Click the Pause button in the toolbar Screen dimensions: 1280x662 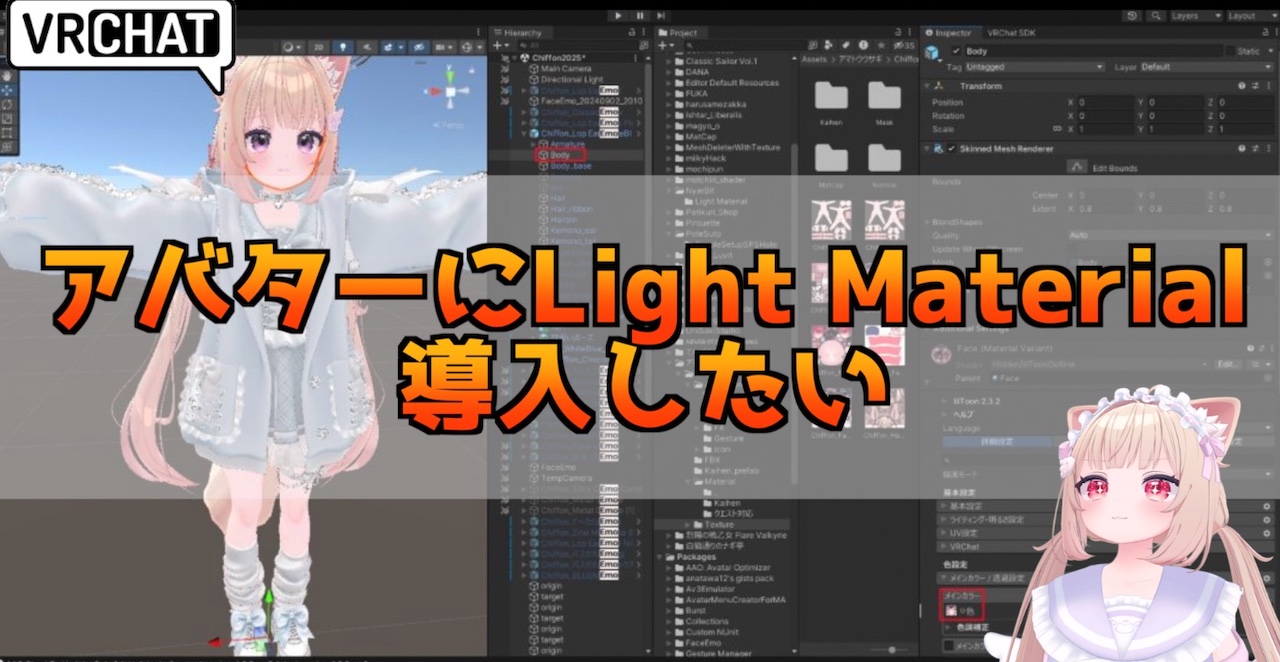[x=640, y=16]
